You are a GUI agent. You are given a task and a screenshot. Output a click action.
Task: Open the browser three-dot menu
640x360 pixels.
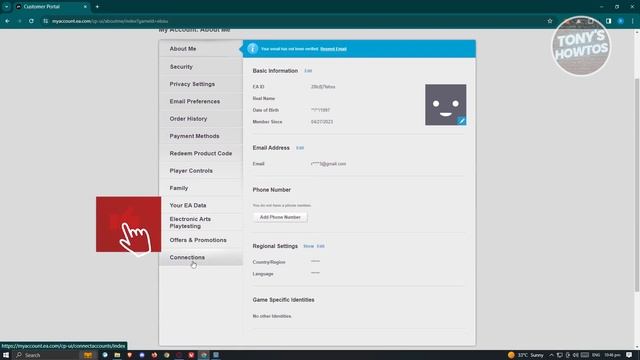point(633,21)
